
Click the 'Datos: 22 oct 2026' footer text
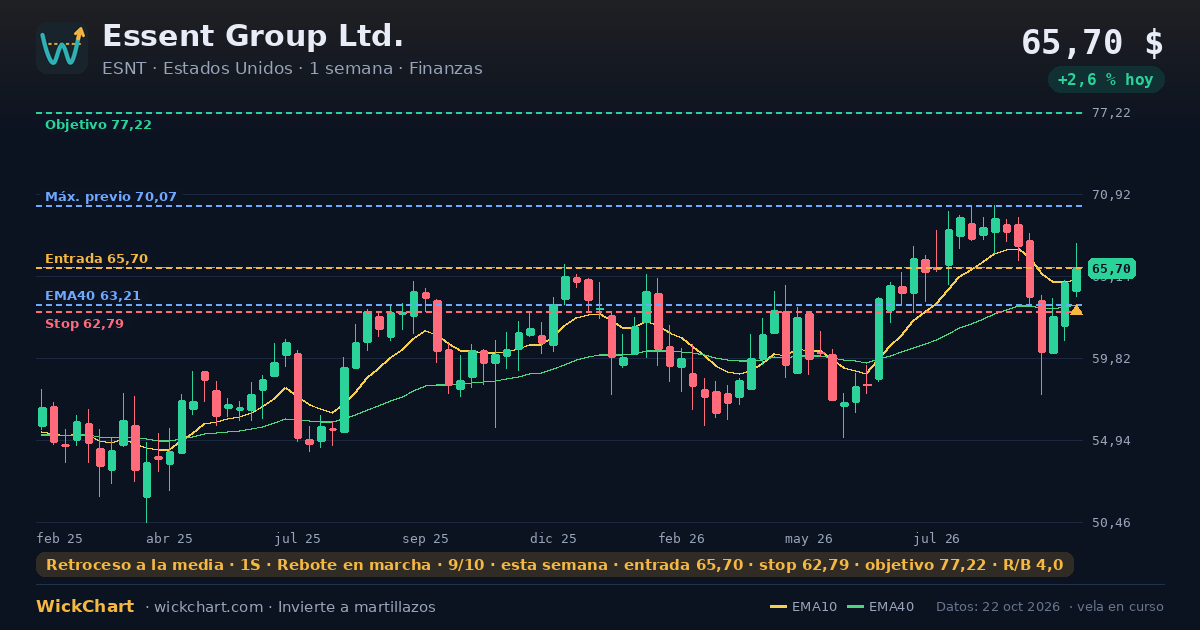pyautogui.click(x=999, y=607)
